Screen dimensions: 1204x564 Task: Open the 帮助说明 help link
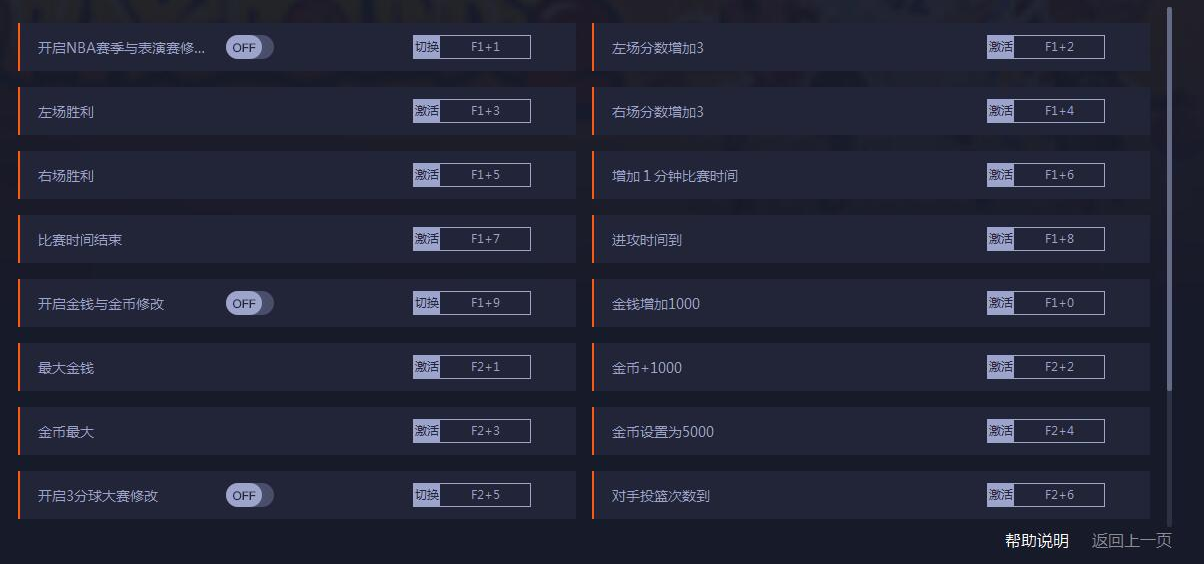[1037, 541]
